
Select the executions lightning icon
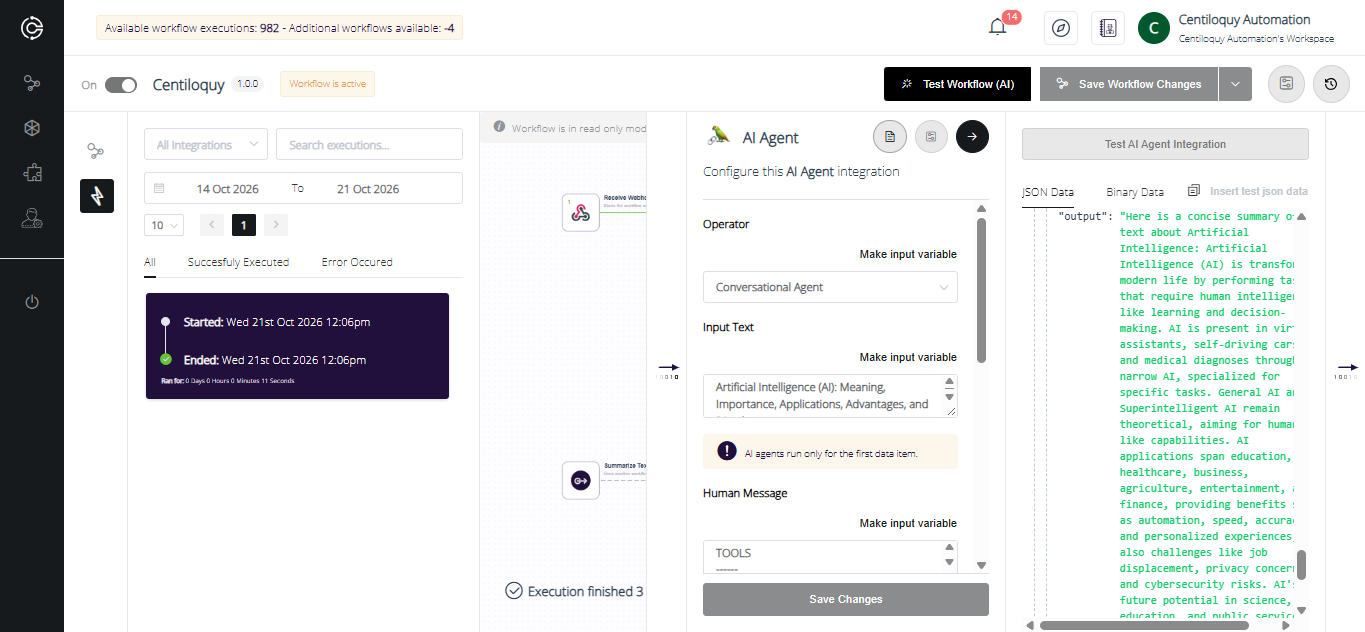pos(97,196)
